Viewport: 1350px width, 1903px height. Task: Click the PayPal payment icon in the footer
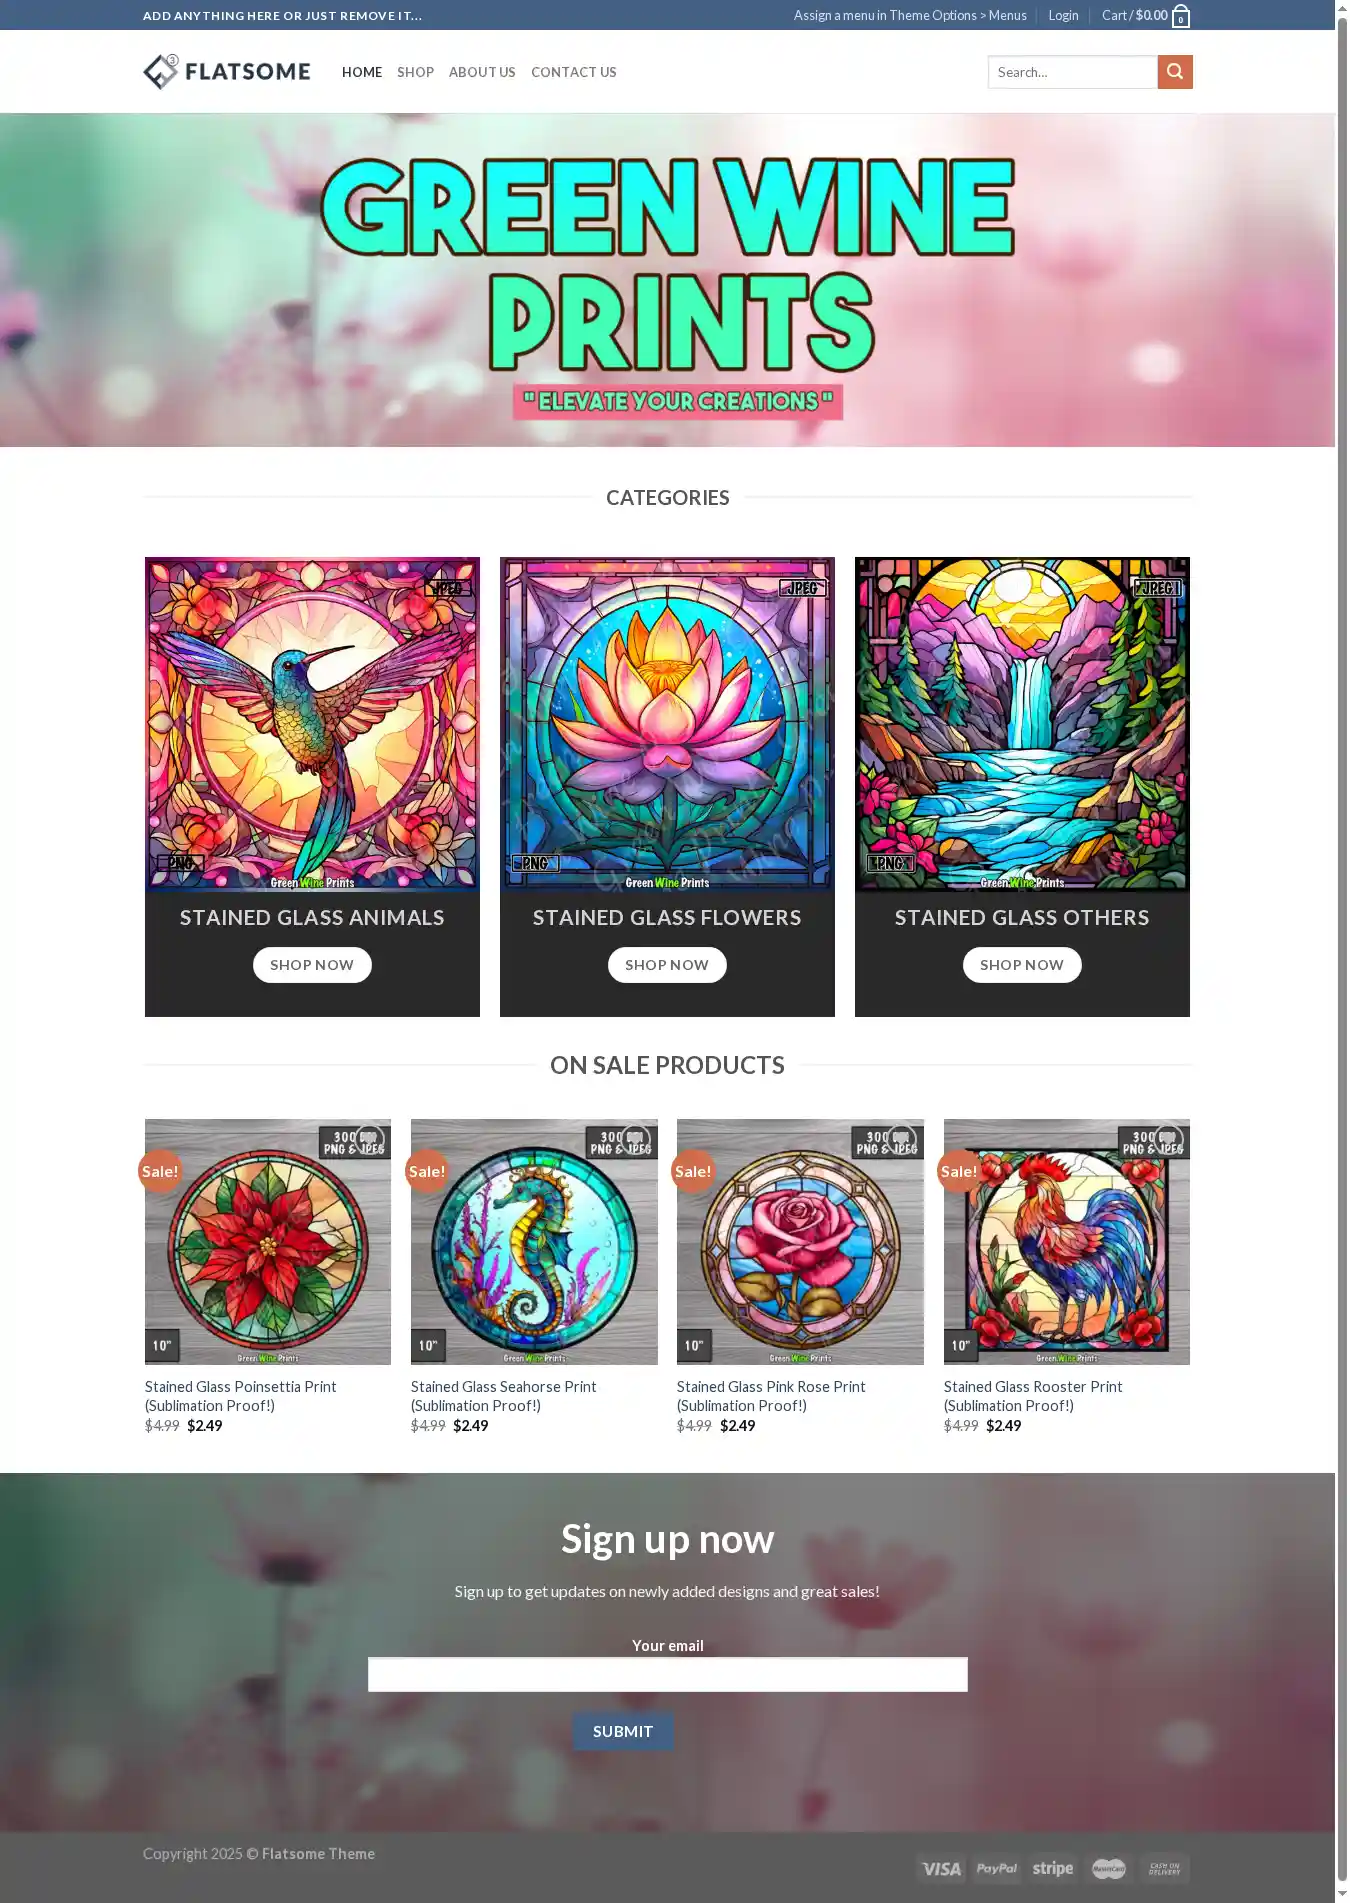tap(997, 1868)
